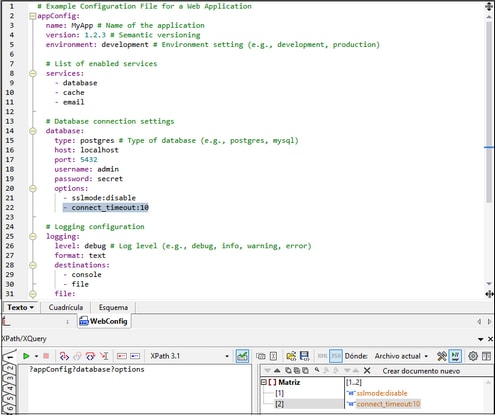The height and width of the screenshot is (415, 495).
Task: Click the save floppy disk icon
Action: coord(304,356)
